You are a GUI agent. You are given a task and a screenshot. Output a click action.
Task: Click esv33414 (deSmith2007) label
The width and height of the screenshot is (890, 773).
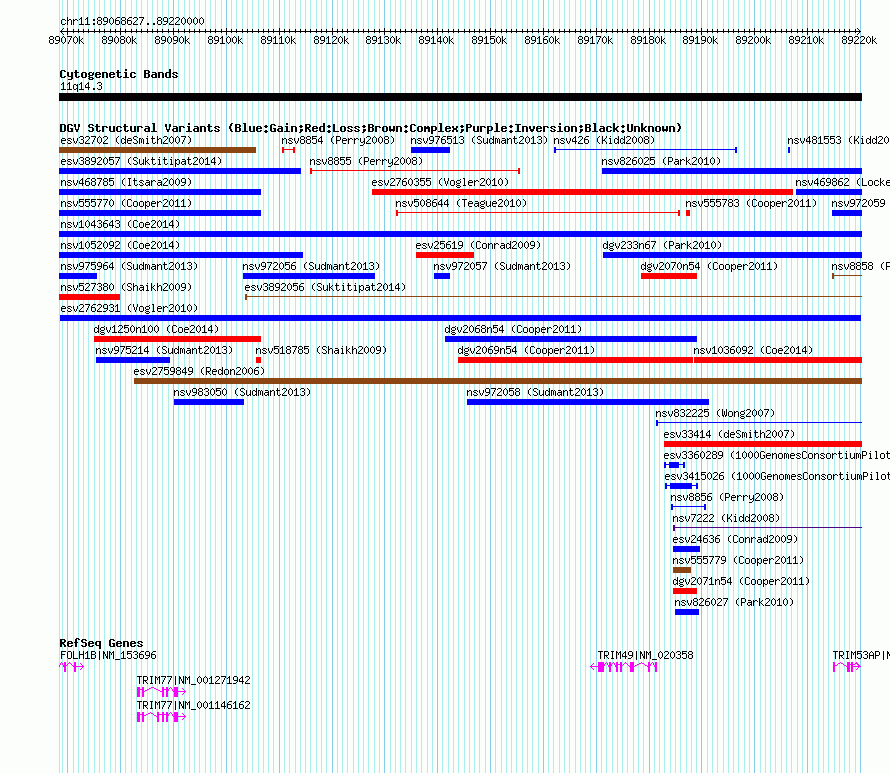click(x=729, y=434)
